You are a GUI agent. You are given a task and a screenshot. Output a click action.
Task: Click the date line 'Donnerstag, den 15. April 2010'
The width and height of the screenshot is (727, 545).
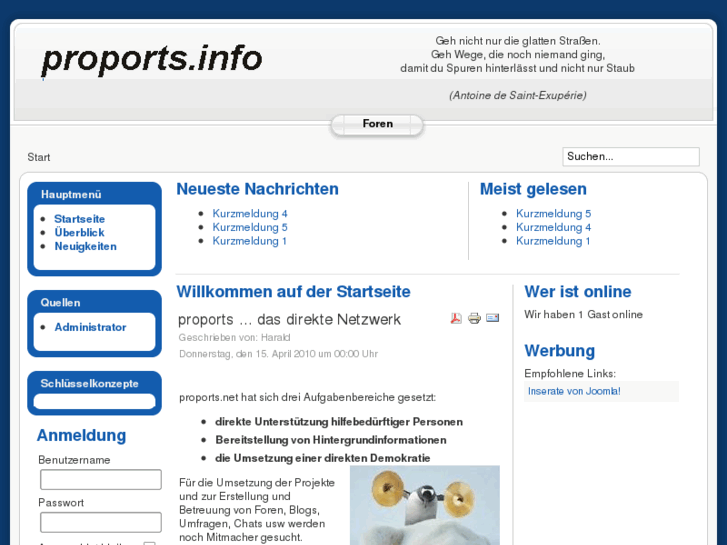click(x=248, y=354)
